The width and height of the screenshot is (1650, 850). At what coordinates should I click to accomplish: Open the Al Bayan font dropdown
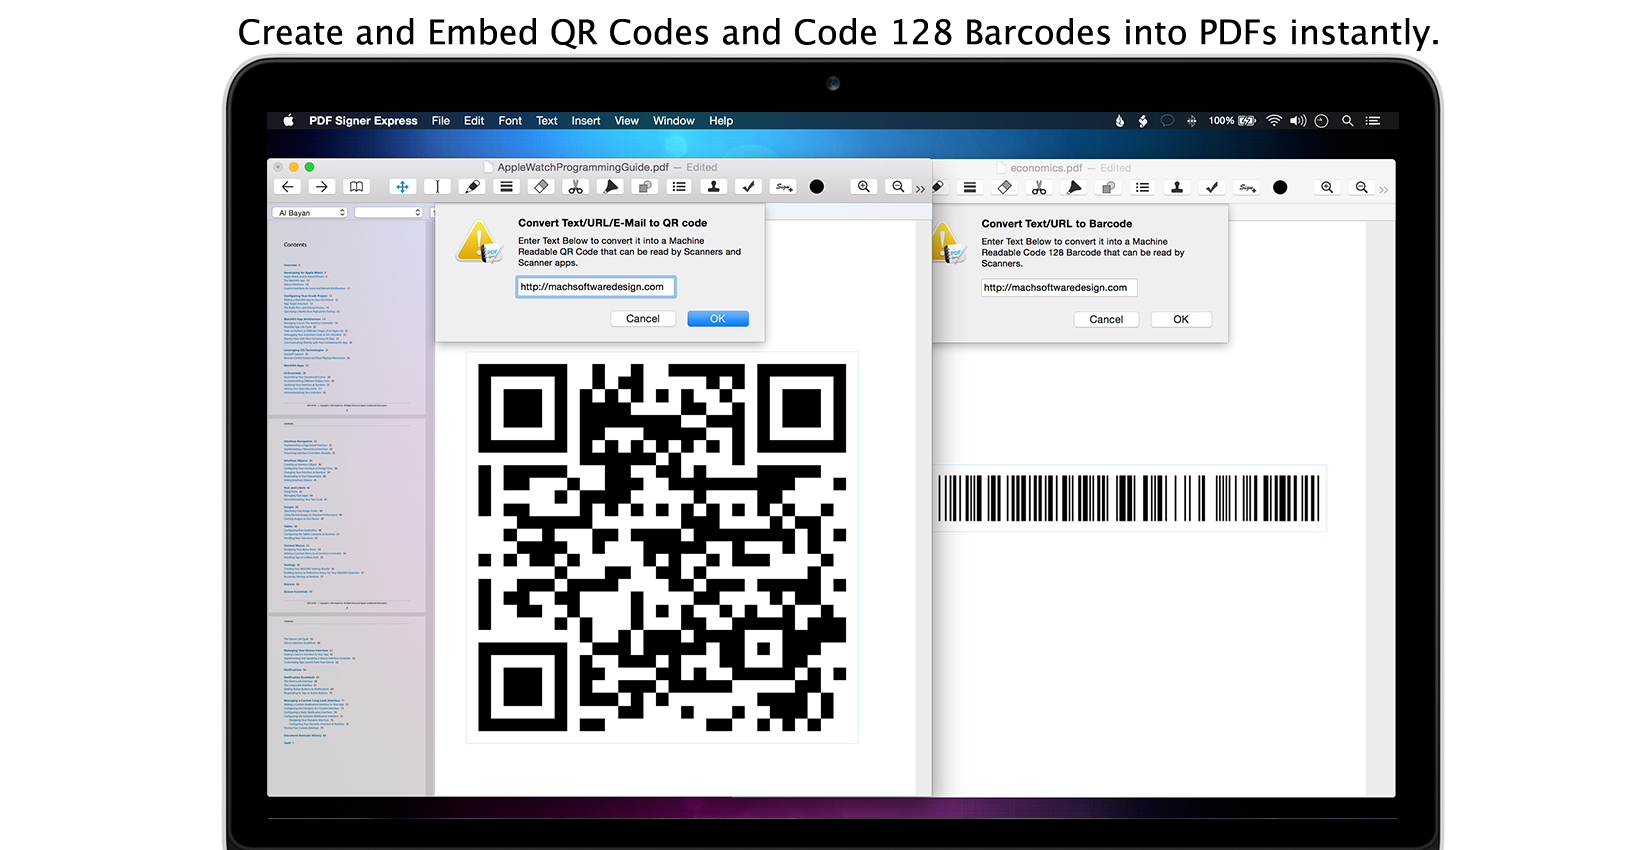[310, 213]
